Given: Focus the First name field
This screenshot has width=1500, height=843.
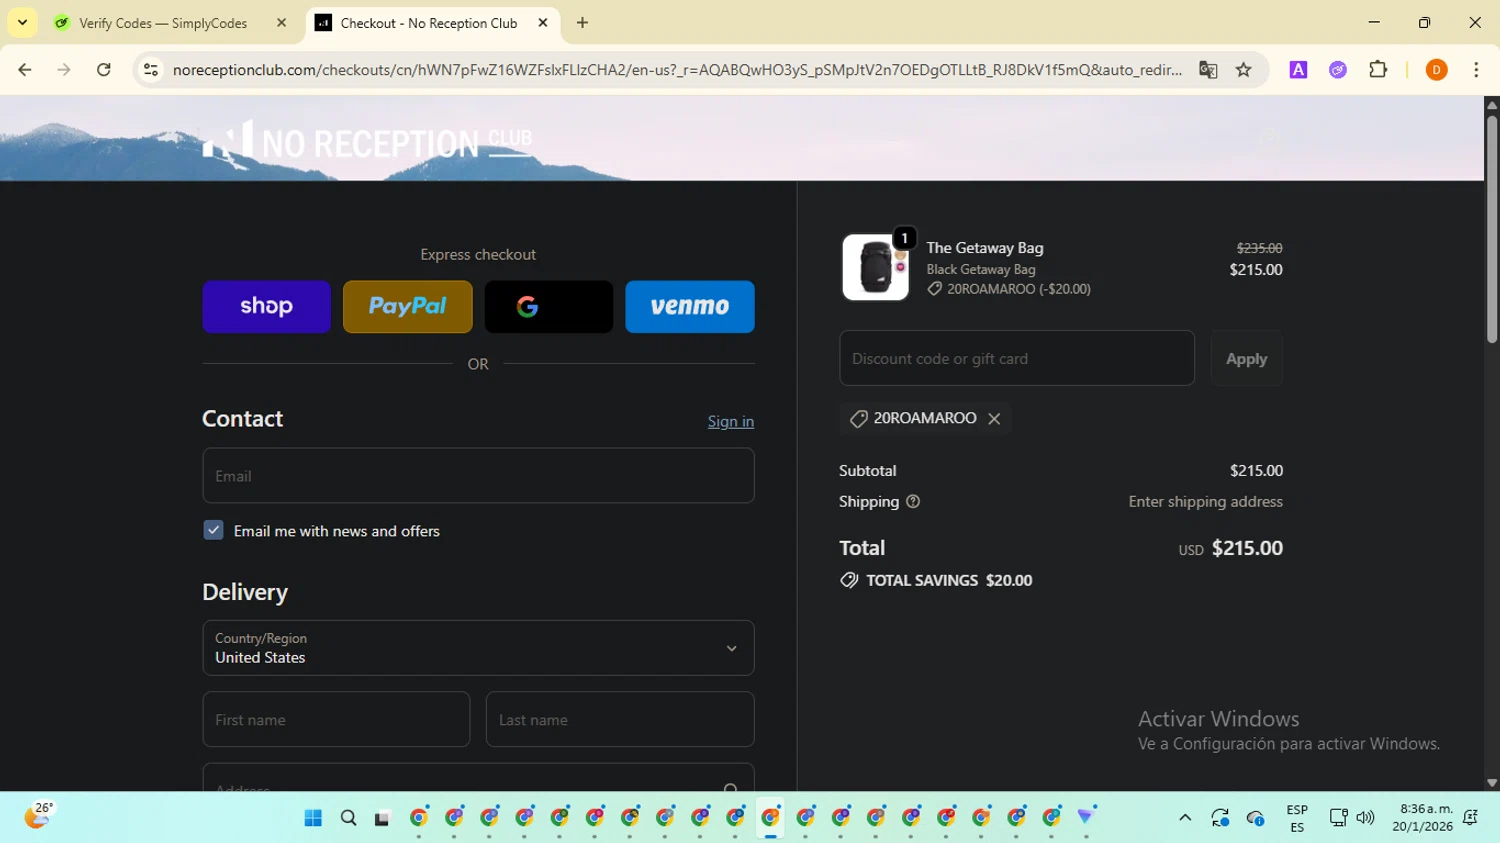Looking at the screenshot, I should [x=336, y=719].
